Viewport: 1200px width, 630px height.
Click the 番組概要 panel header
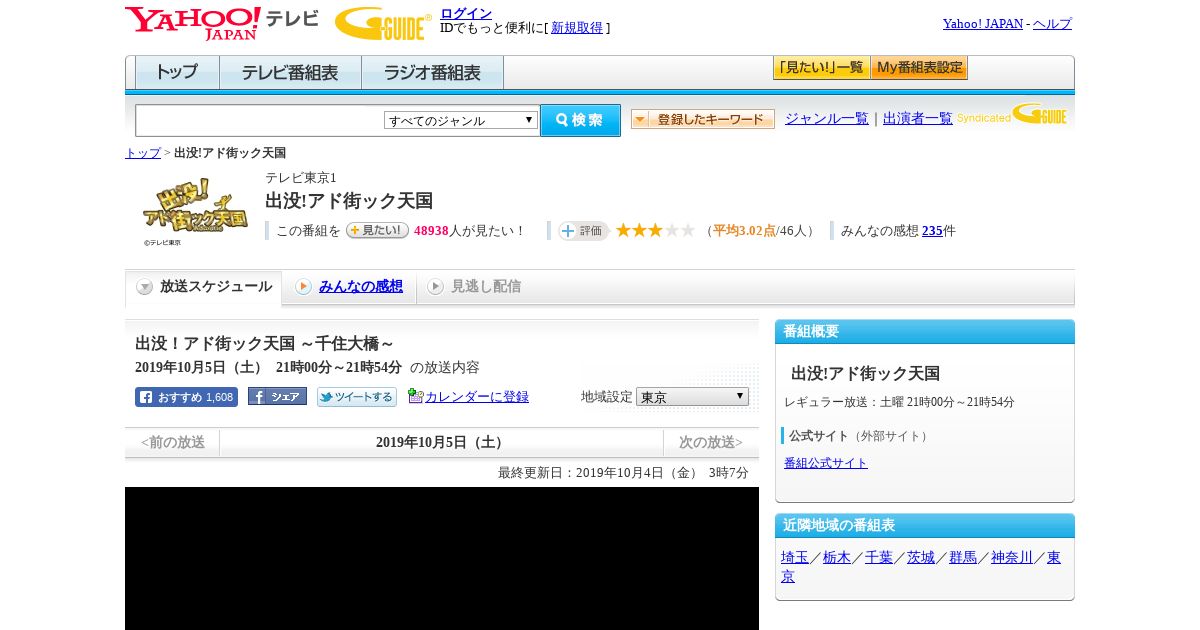coord(925,332)
